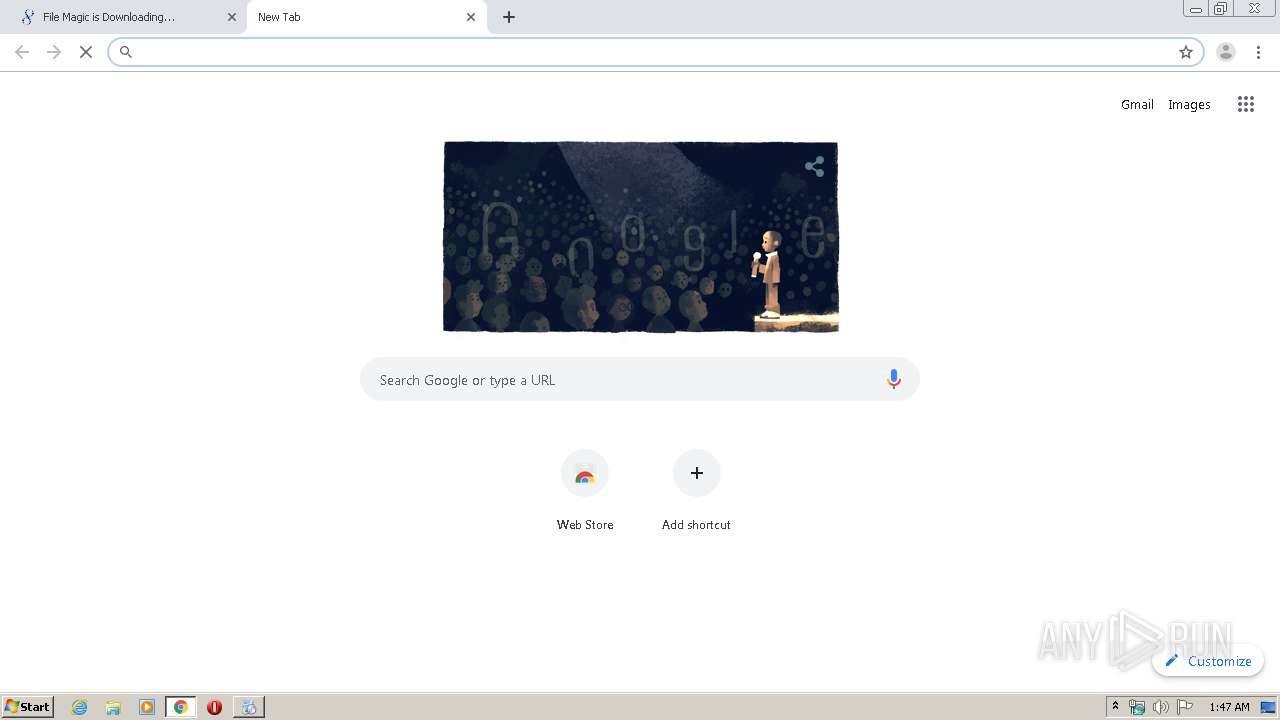Go forward to next page
This screenshot has width=1280, height=720.
coord(54,52)
